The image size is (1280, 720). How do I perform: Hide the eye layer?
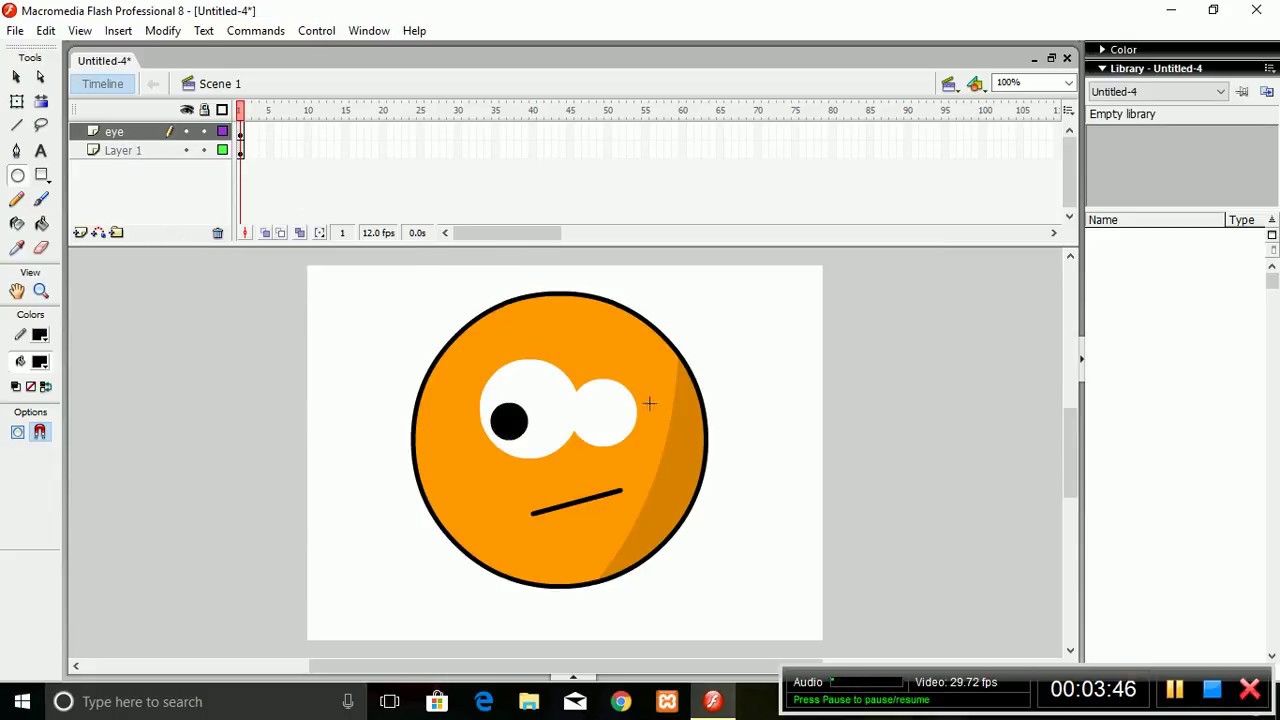pyautogui.click(x=187, y=131)
